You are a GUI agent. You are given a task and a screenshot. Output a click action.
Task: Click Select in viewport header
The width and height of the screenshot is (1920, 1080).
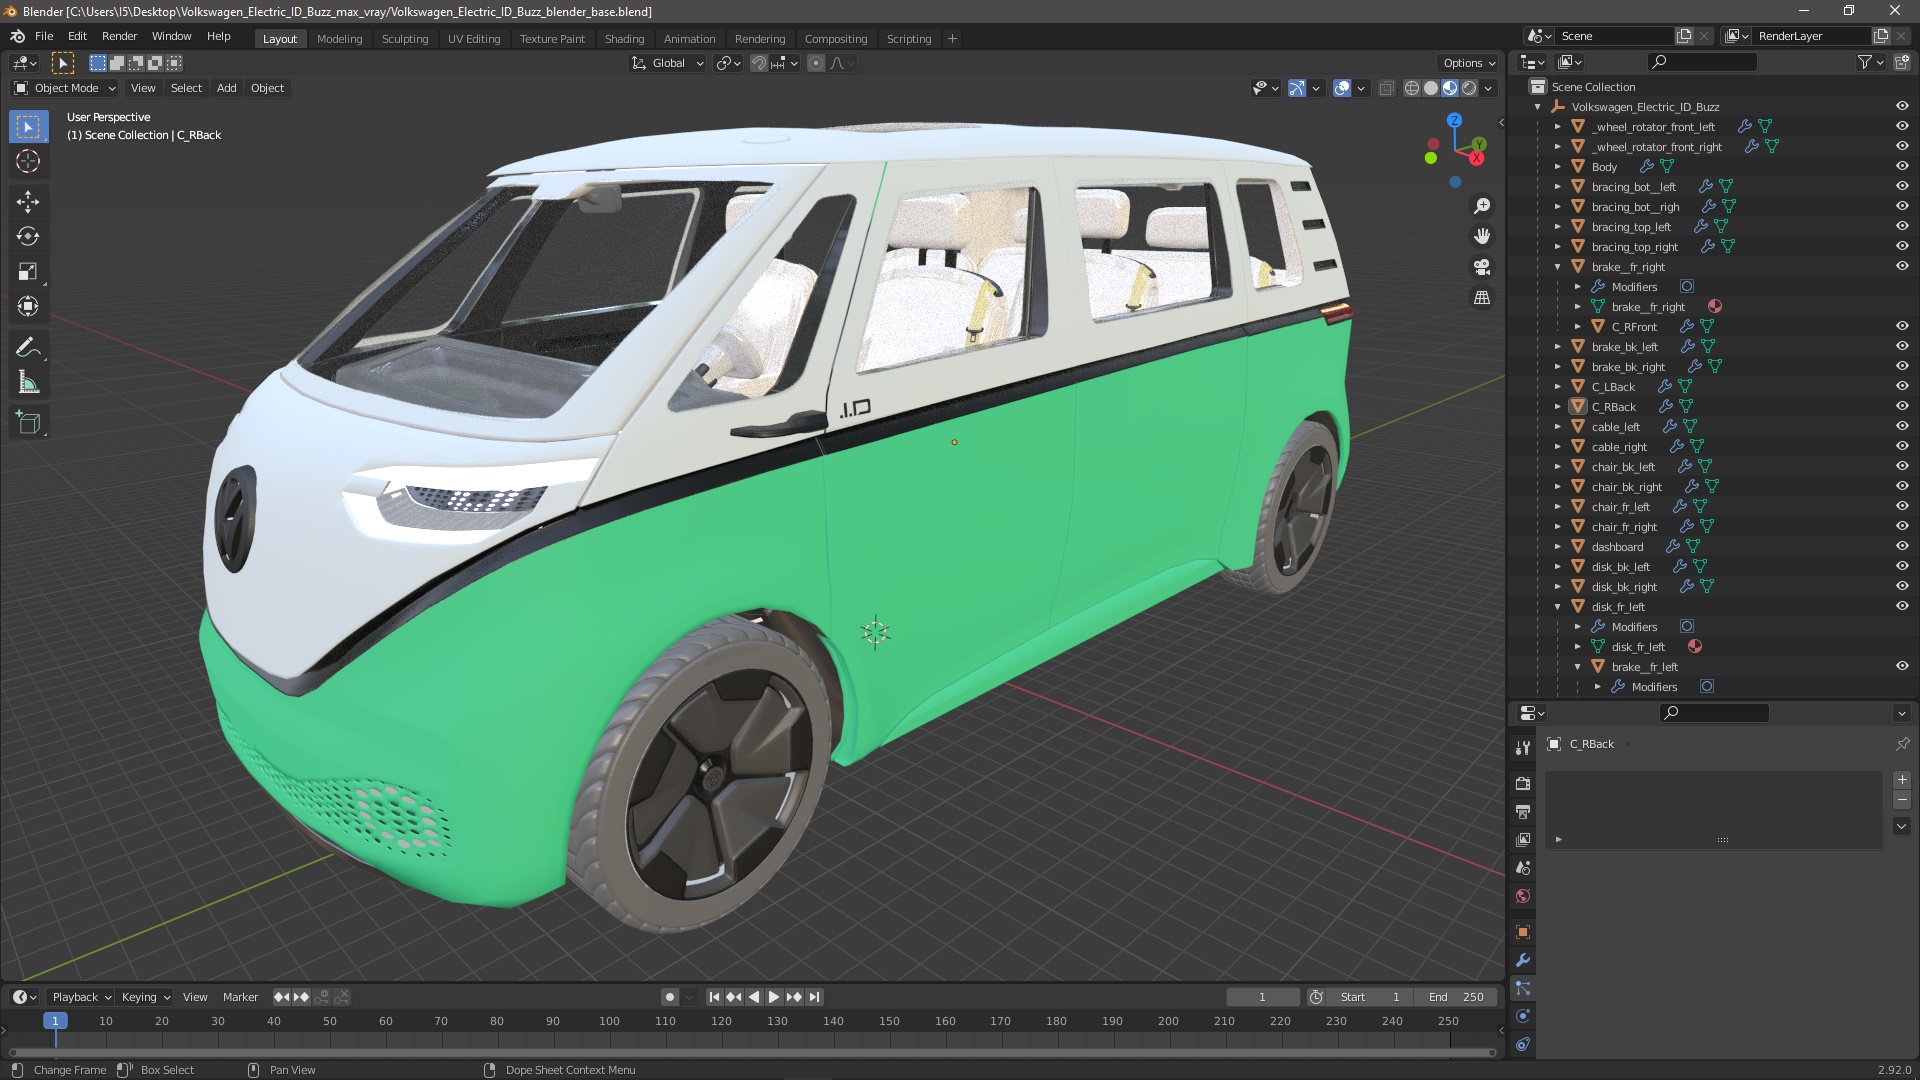186,88
